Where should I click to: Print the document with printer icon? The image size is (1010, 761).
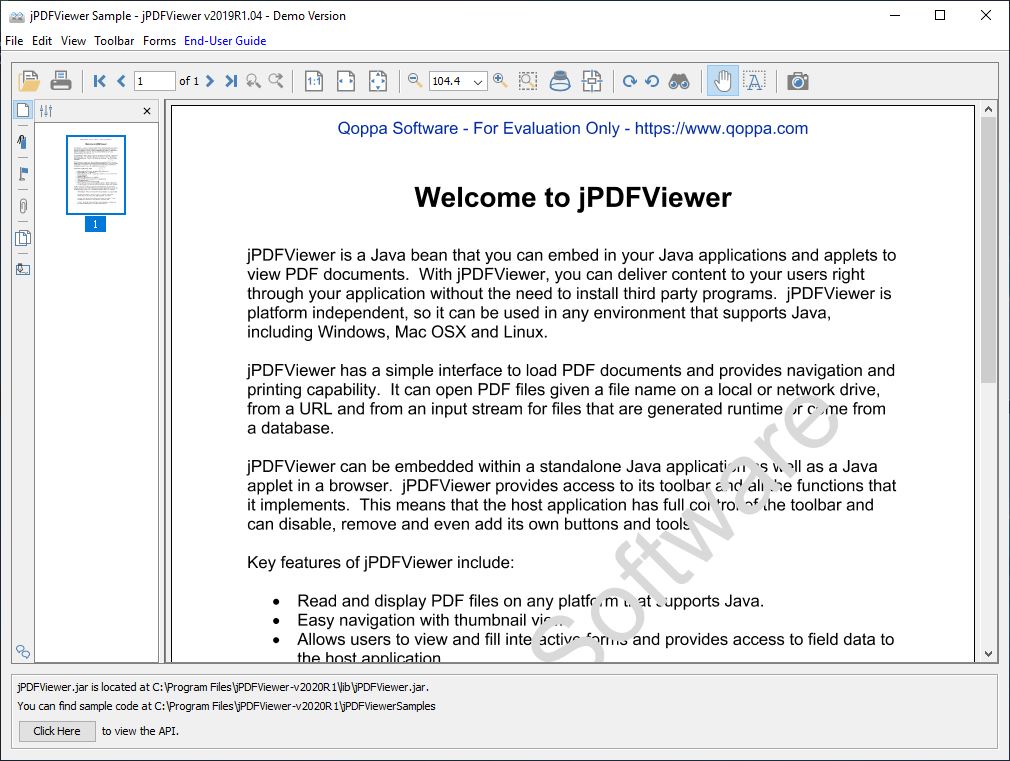coord(61,81)
